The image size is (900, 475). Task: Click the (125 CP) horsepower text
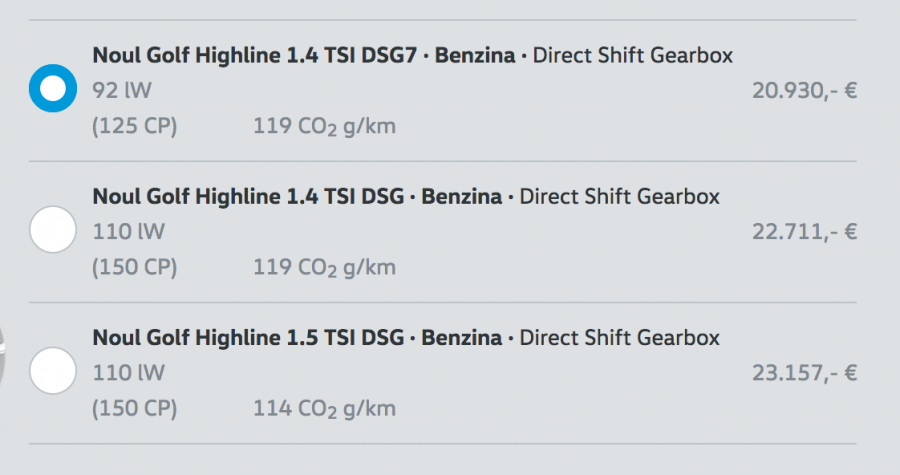pyautogui.click(x=135, y=127)
